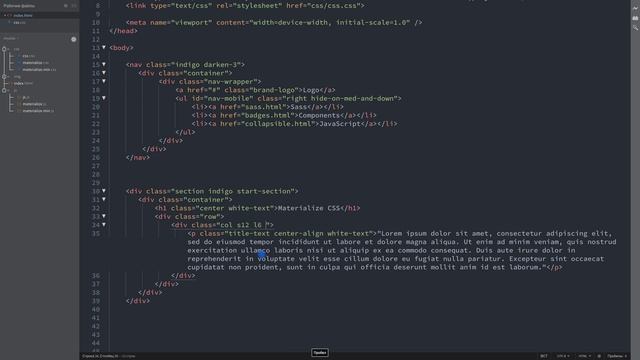Image resolution: width=640 pixels, height=360 pixels.
Task: Fold the section div at line 30
Action: (x=104, y=191)
